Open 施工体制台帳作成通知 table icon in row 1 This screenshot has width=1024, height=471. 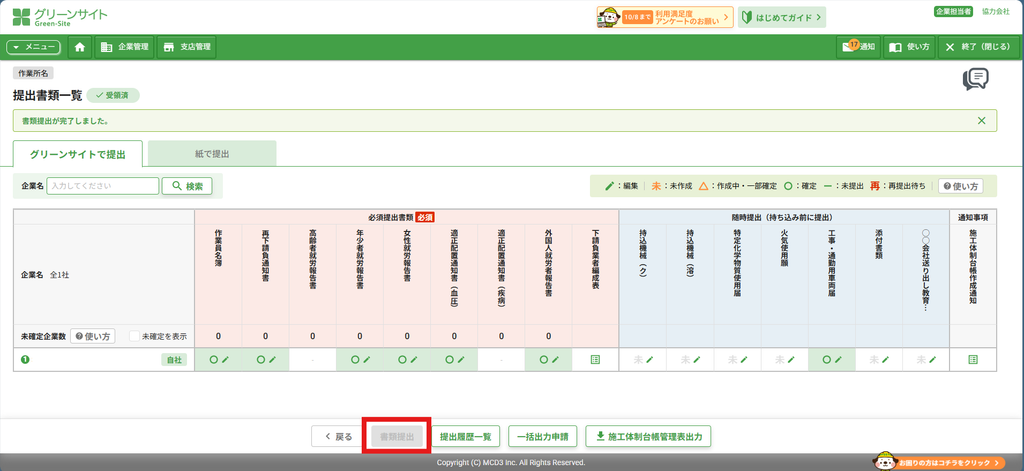973,359
